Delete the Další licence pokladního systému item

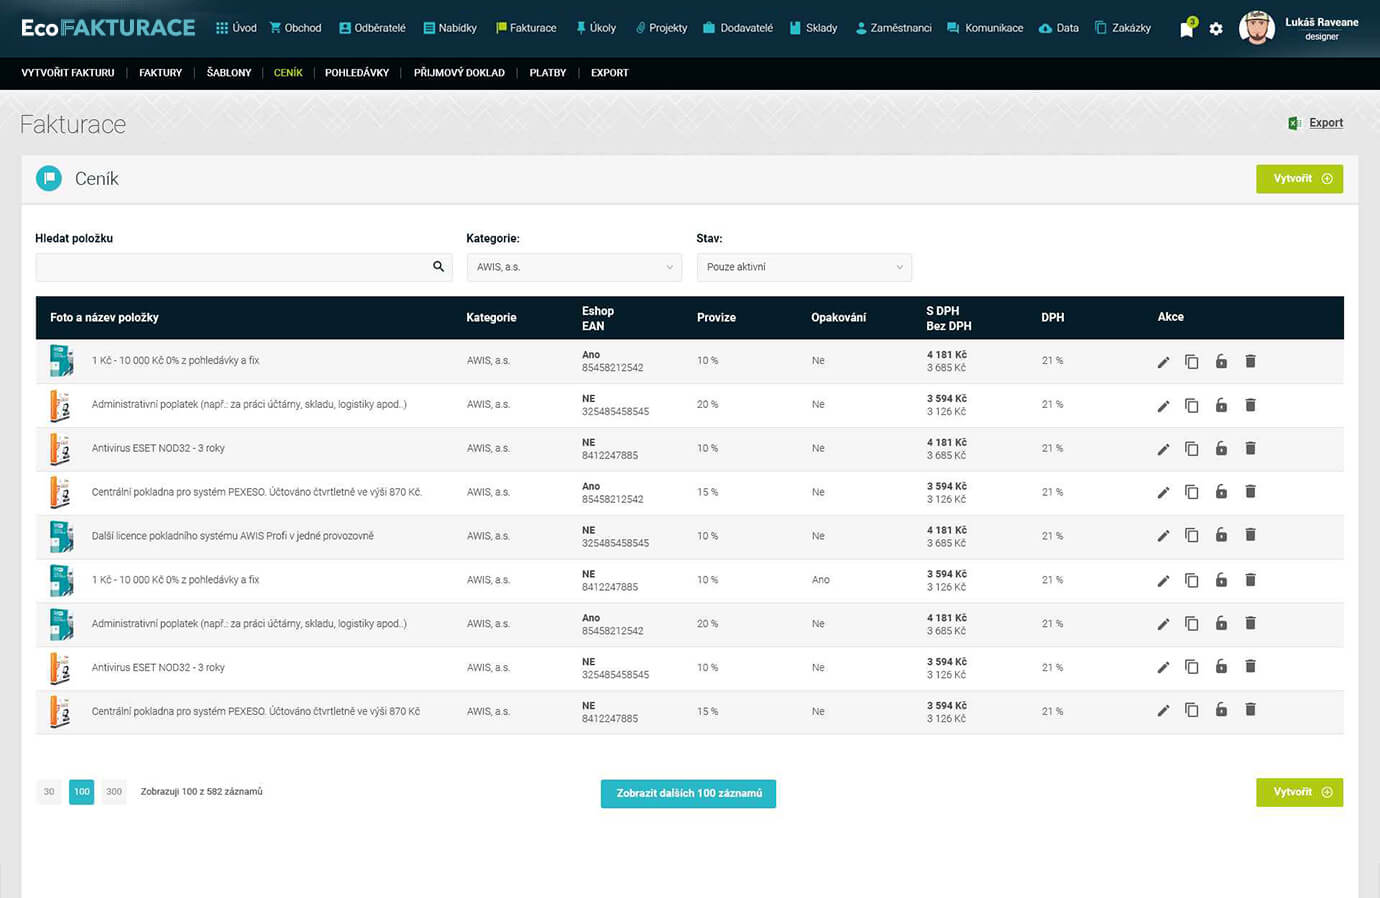click(x=1250, y=535)
